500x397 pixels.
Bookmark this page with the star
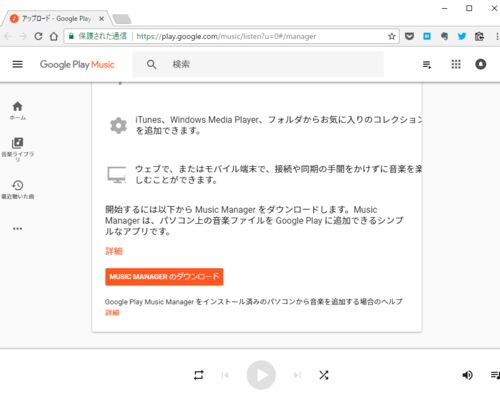[x=392, y=36]
